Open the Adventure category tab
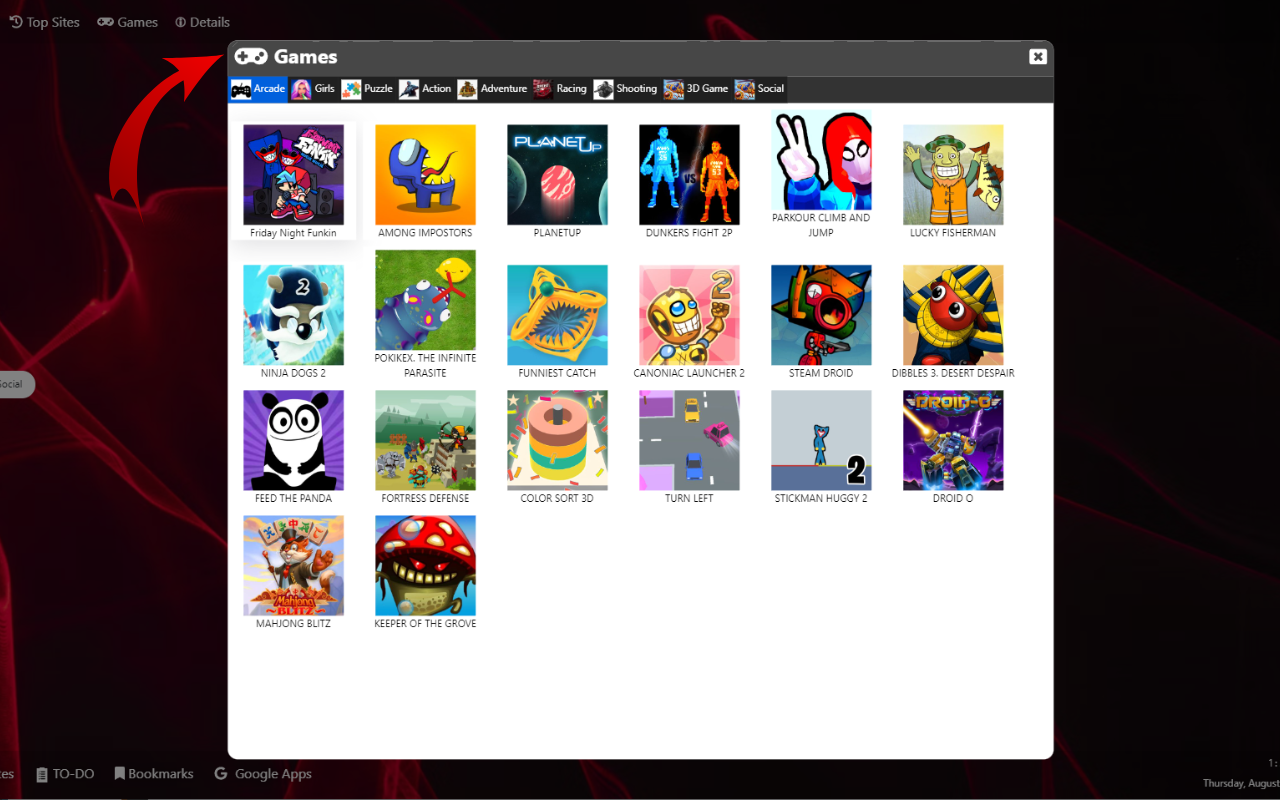Screen dimensions: 1280x800 [492, 89]
